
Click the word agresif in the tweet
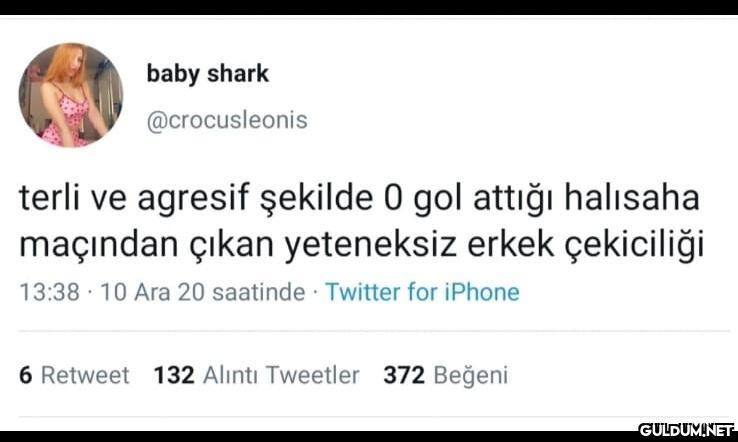point(193,198)
